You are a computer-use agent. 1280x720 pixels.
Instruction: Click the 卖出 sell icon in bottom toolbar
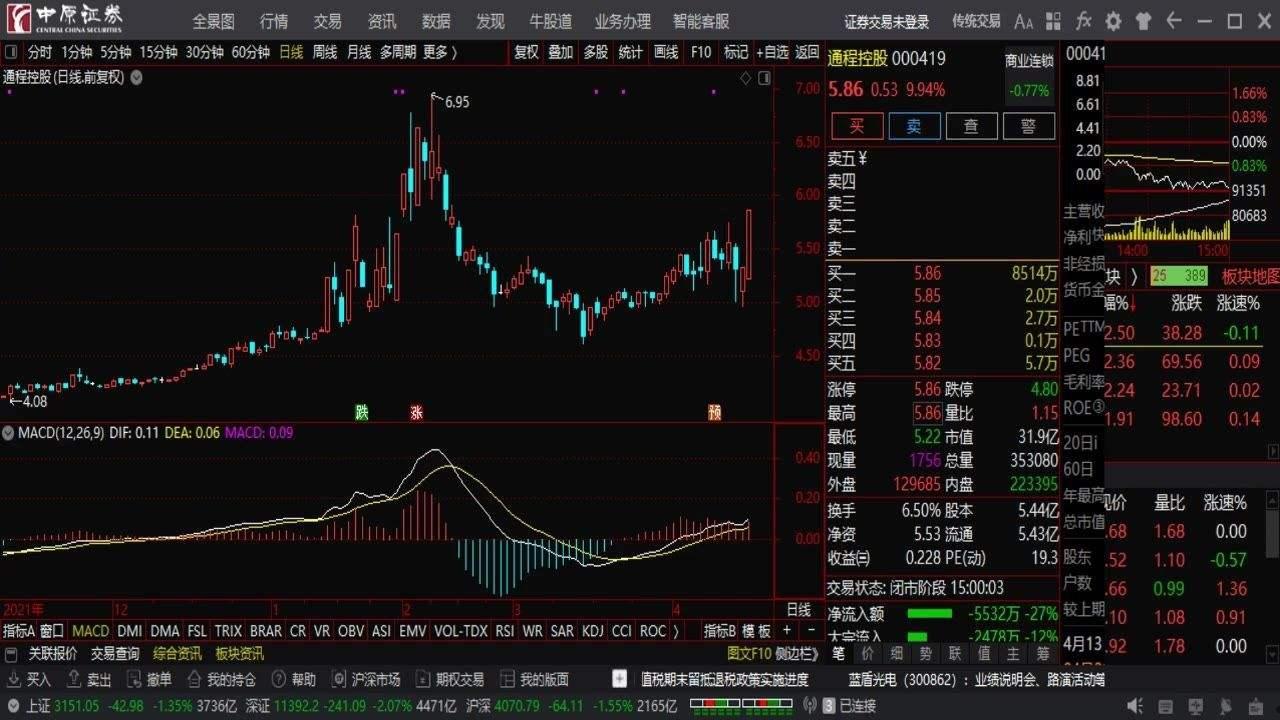click(73, 679)
